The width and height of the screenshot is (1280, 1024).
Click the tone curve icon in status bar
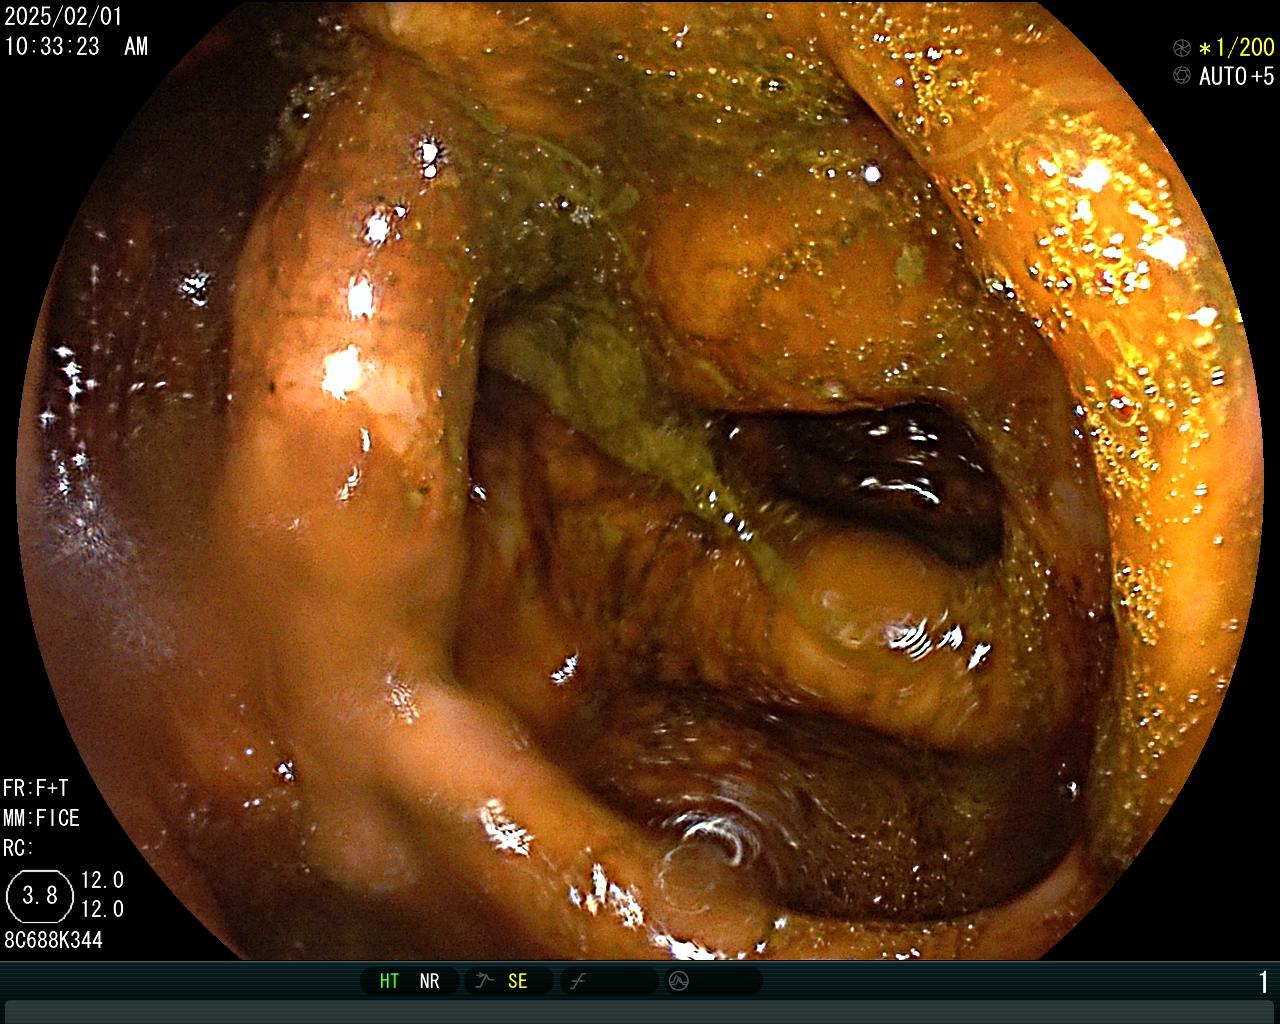click(x=577, y=981)
